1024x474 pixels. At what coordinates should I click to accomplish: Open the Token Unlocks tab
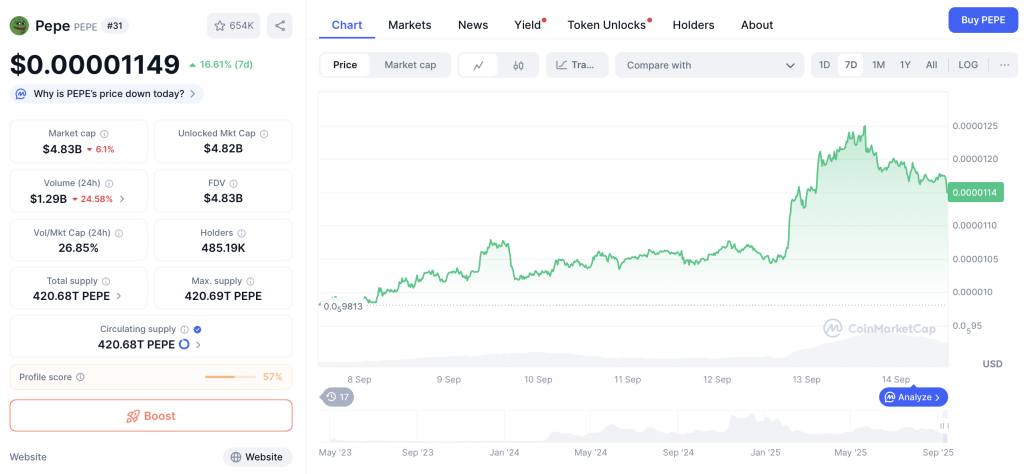(607, 25)
